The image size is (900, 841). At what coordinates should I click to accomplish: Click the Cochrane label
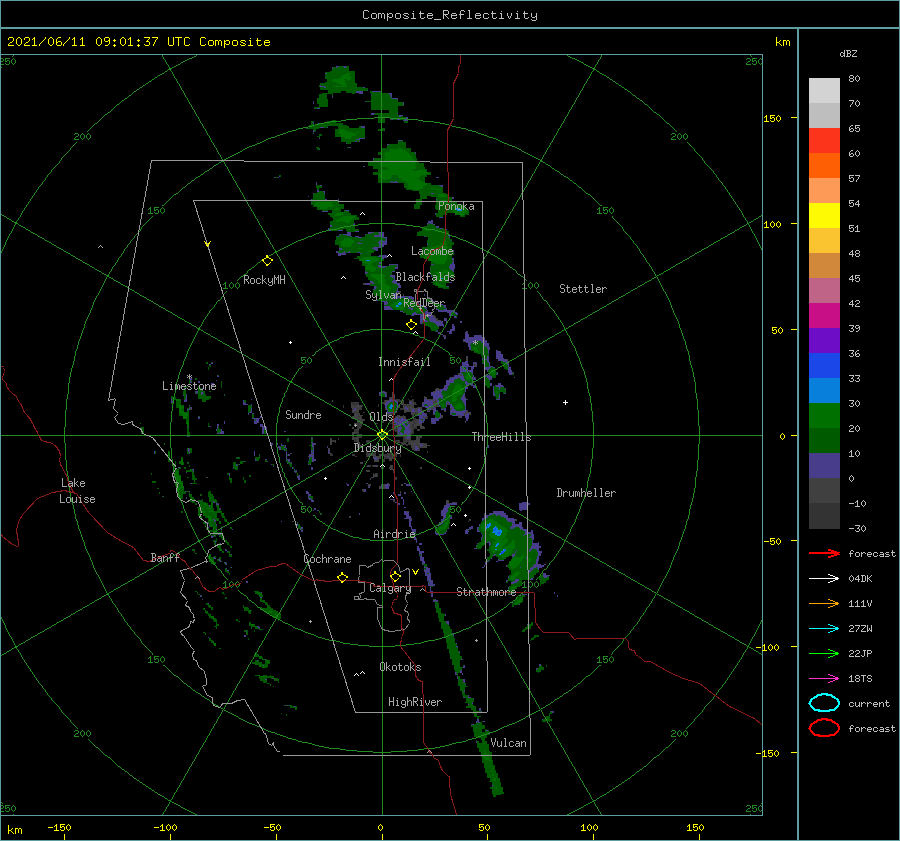327,559
